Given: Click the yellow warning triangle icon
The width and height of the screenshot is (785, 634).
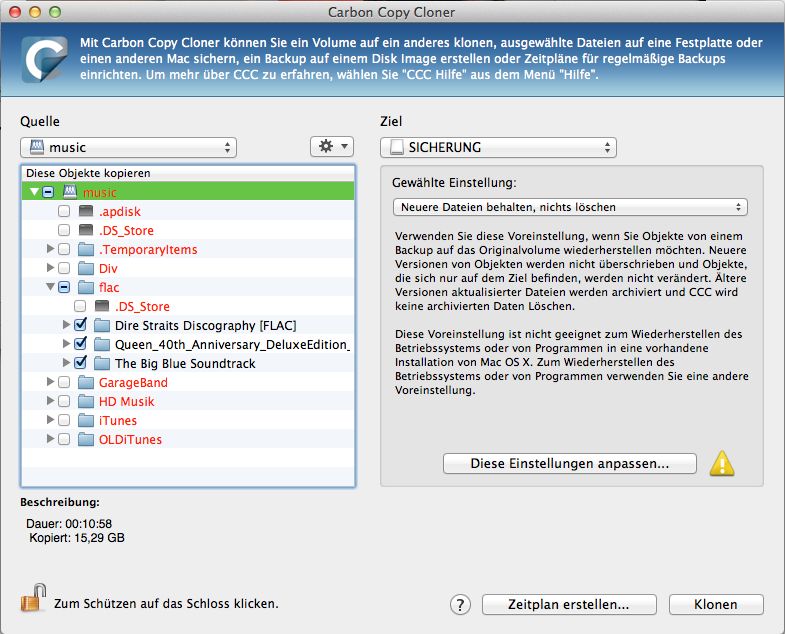Looking at the screenshot, I should click(x=721, y=463).
